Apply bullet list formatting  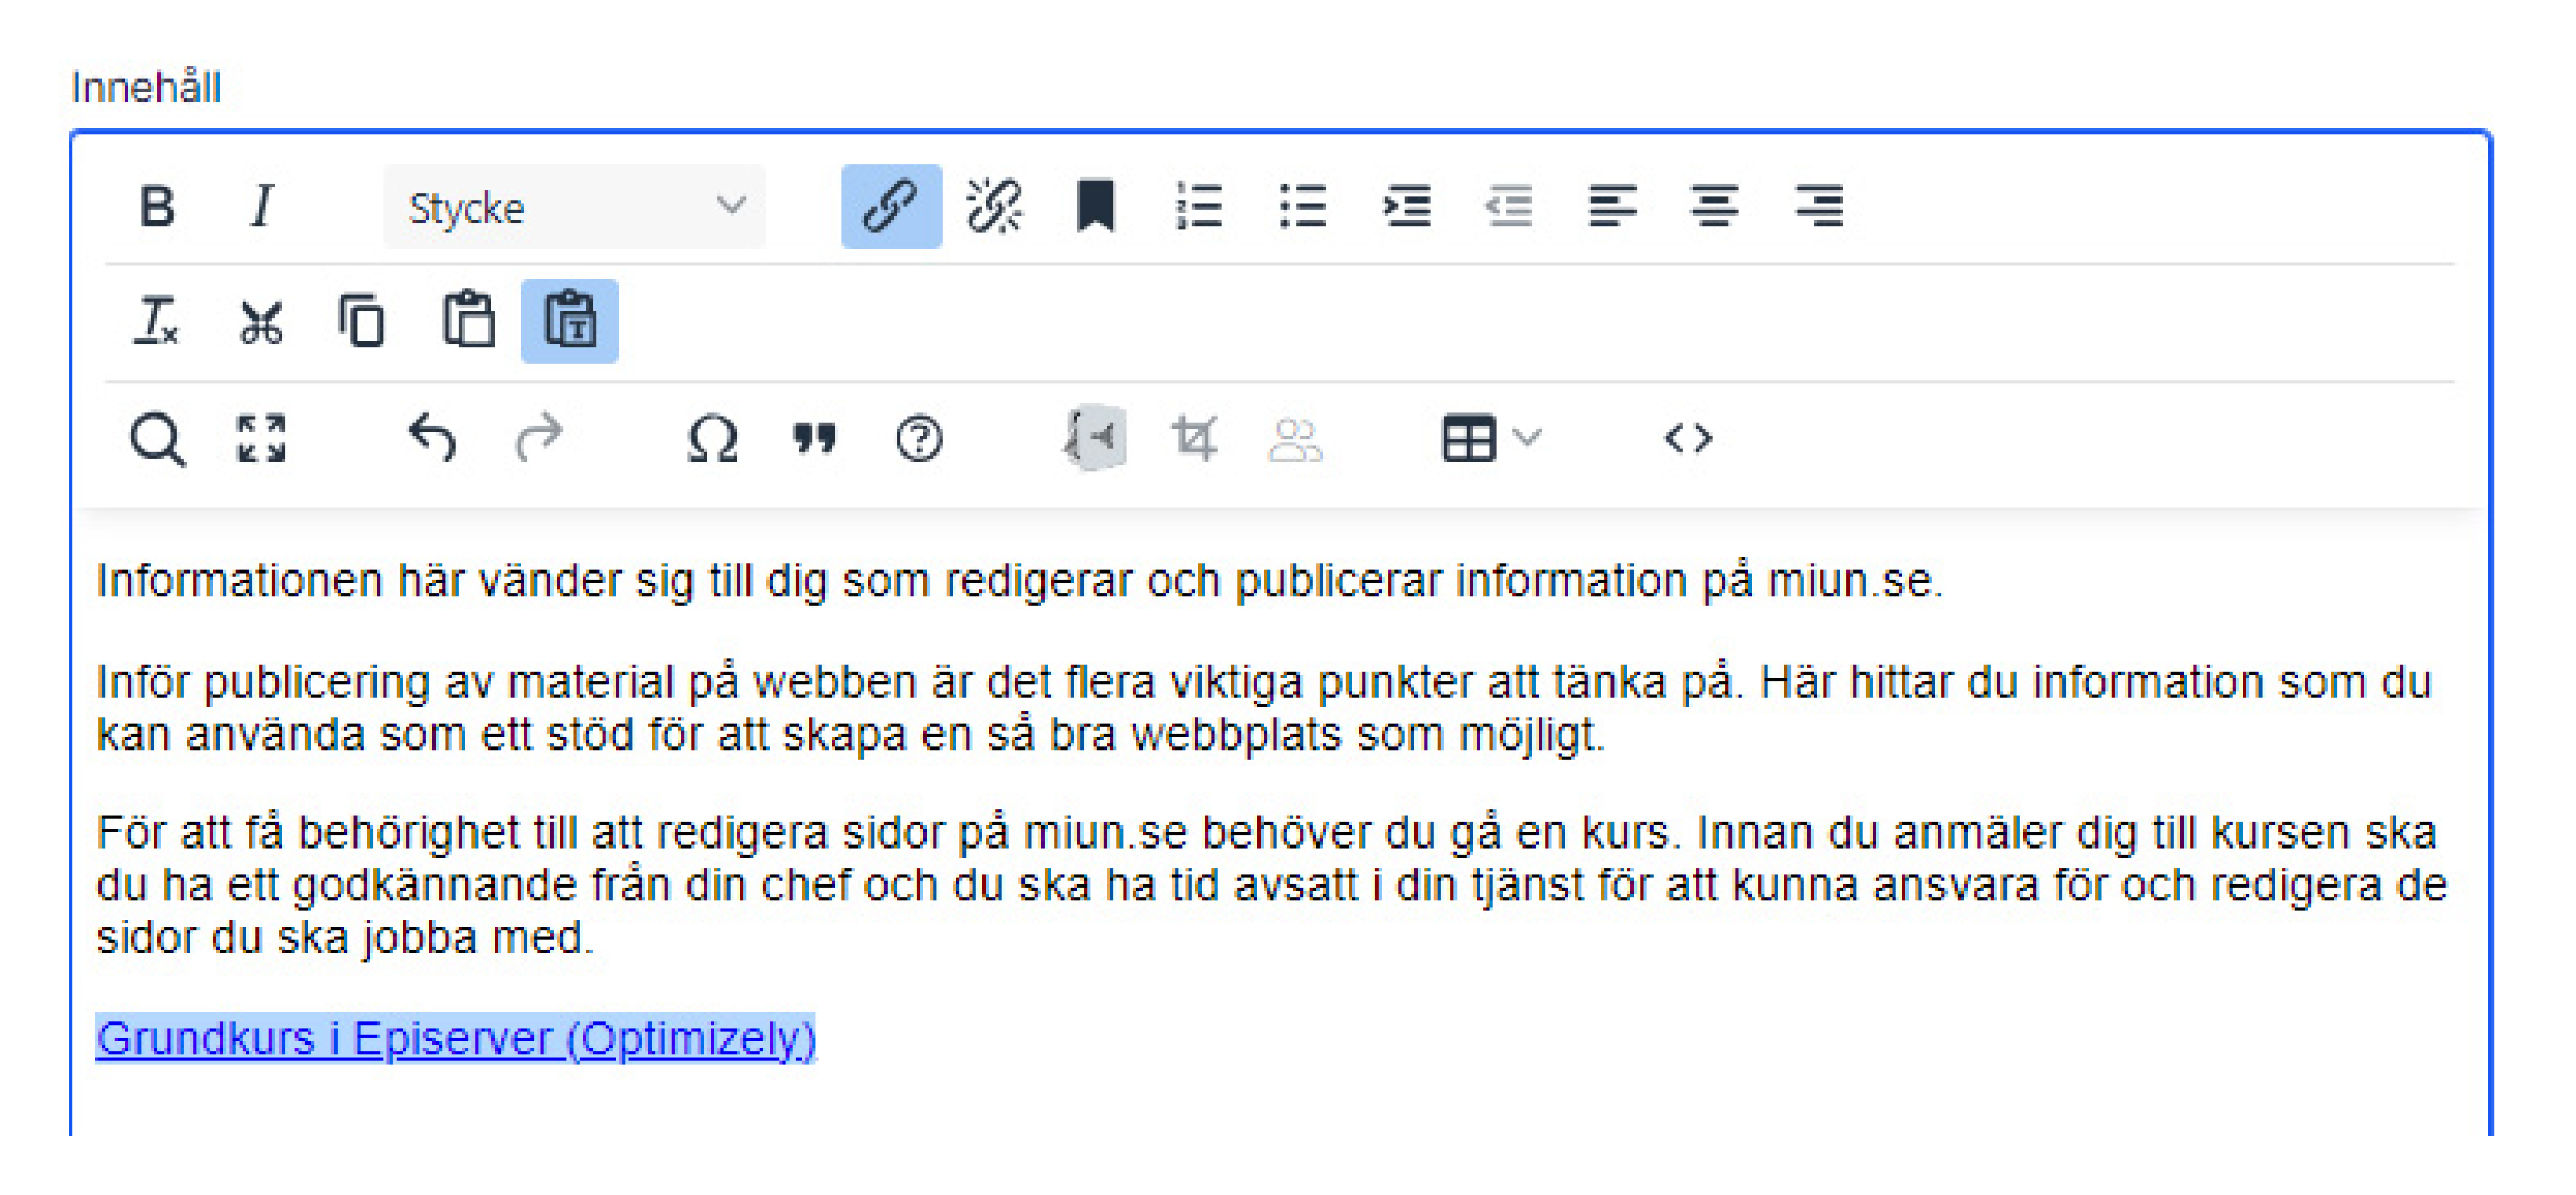(x=1303, y=207)
